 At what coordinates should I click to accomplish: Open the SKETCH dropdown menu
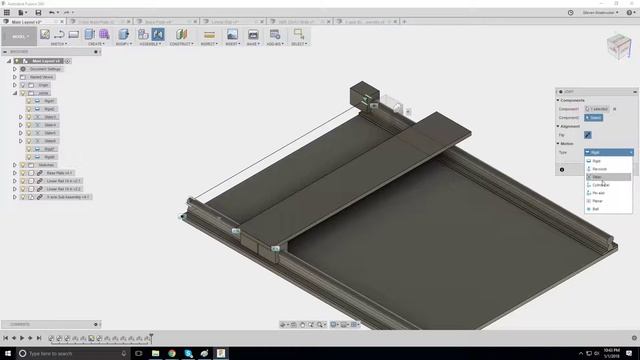59,44
